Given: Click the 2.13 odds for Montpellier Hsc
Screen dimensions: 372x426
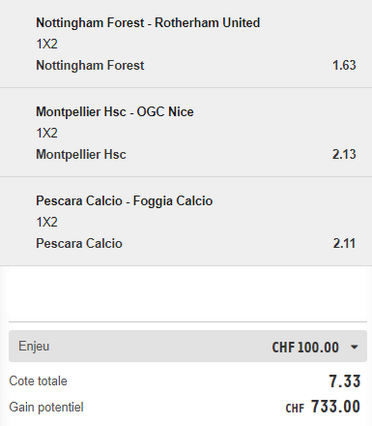Looking at the screenshot, I should coord(344,154).
